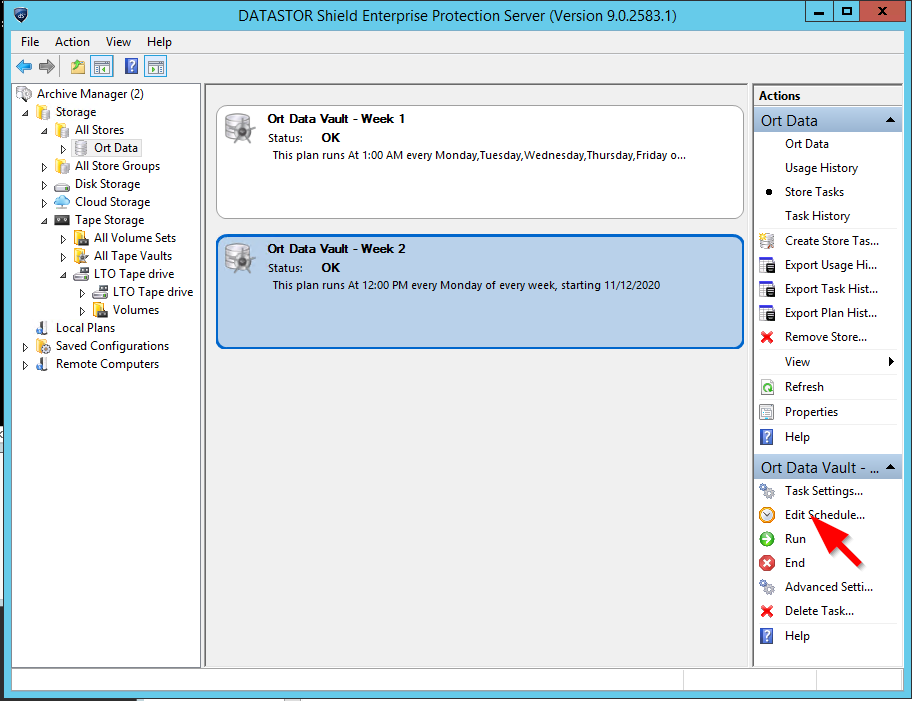Viewport: 912px width, 701px height.
Task: Click the Task Settings gears icon
Action: click(767, 491)
